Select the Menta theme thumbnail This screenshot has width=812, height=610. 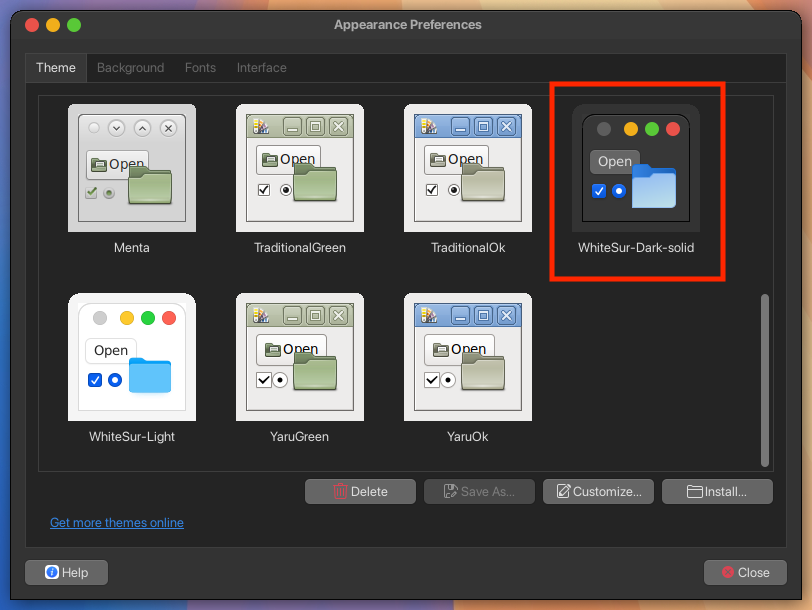pos(132,168)
